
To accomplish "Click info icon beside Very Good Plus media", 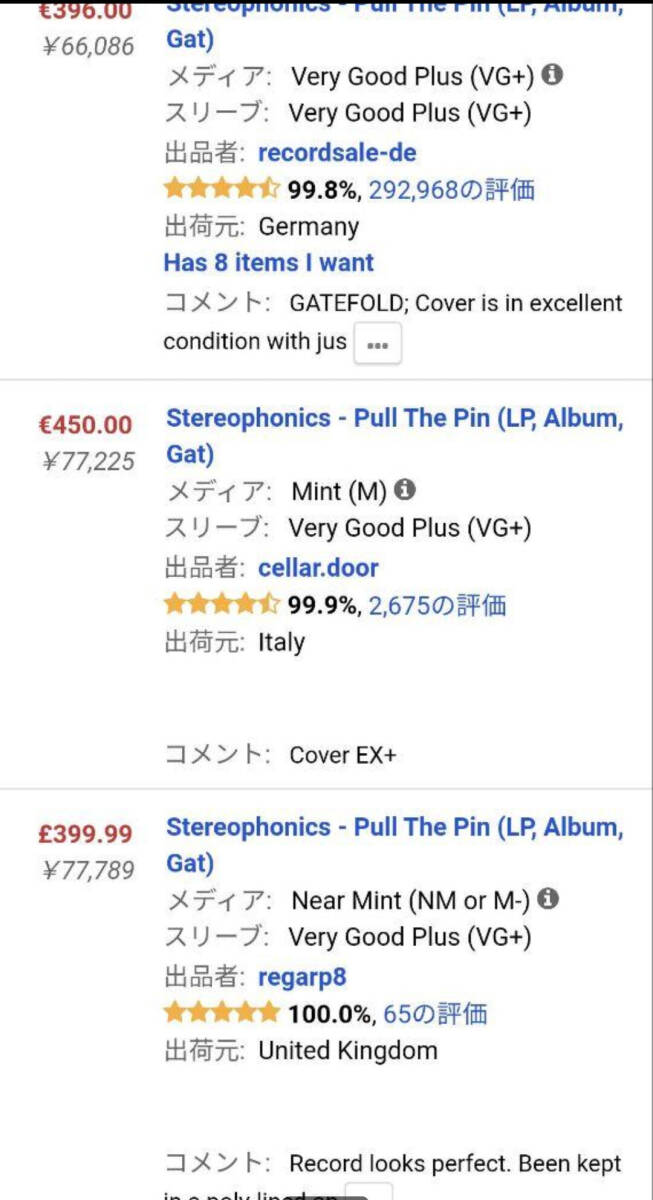I will pos(552,74).
